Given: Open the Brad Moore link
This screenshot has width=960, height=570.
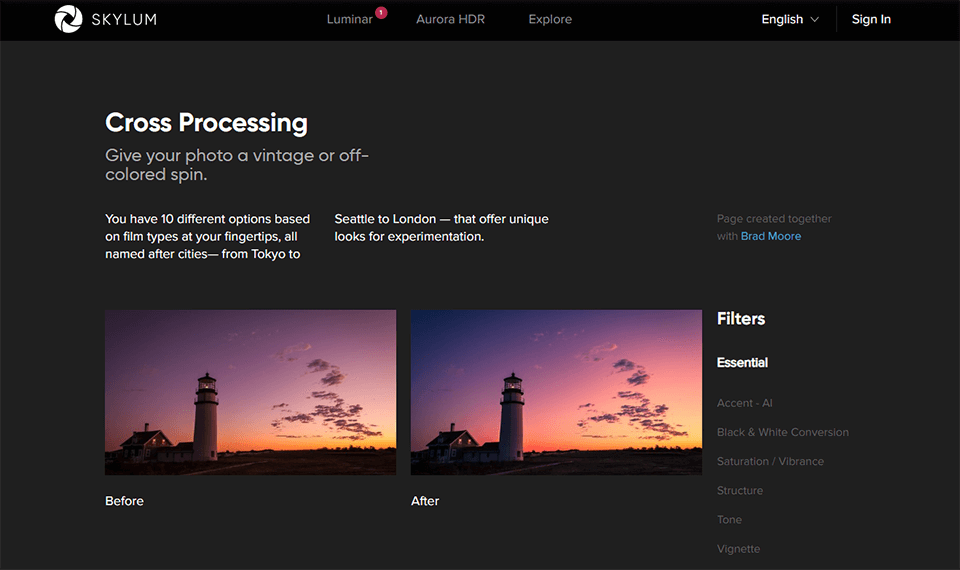Looking at the screenshot, I should pyautogui.click(x=771, y=236).
